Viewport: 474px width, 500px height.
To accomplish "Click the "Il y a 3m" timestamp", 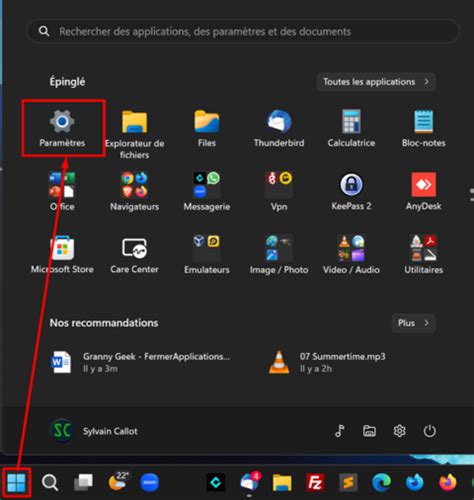I will click(100, 369).
